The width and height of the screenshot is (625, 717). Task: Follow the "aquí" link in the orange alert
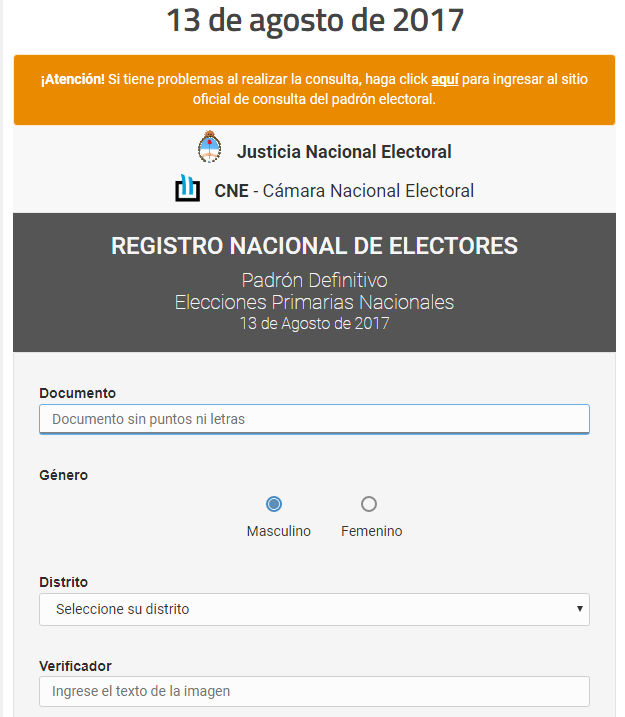point(444,78)
